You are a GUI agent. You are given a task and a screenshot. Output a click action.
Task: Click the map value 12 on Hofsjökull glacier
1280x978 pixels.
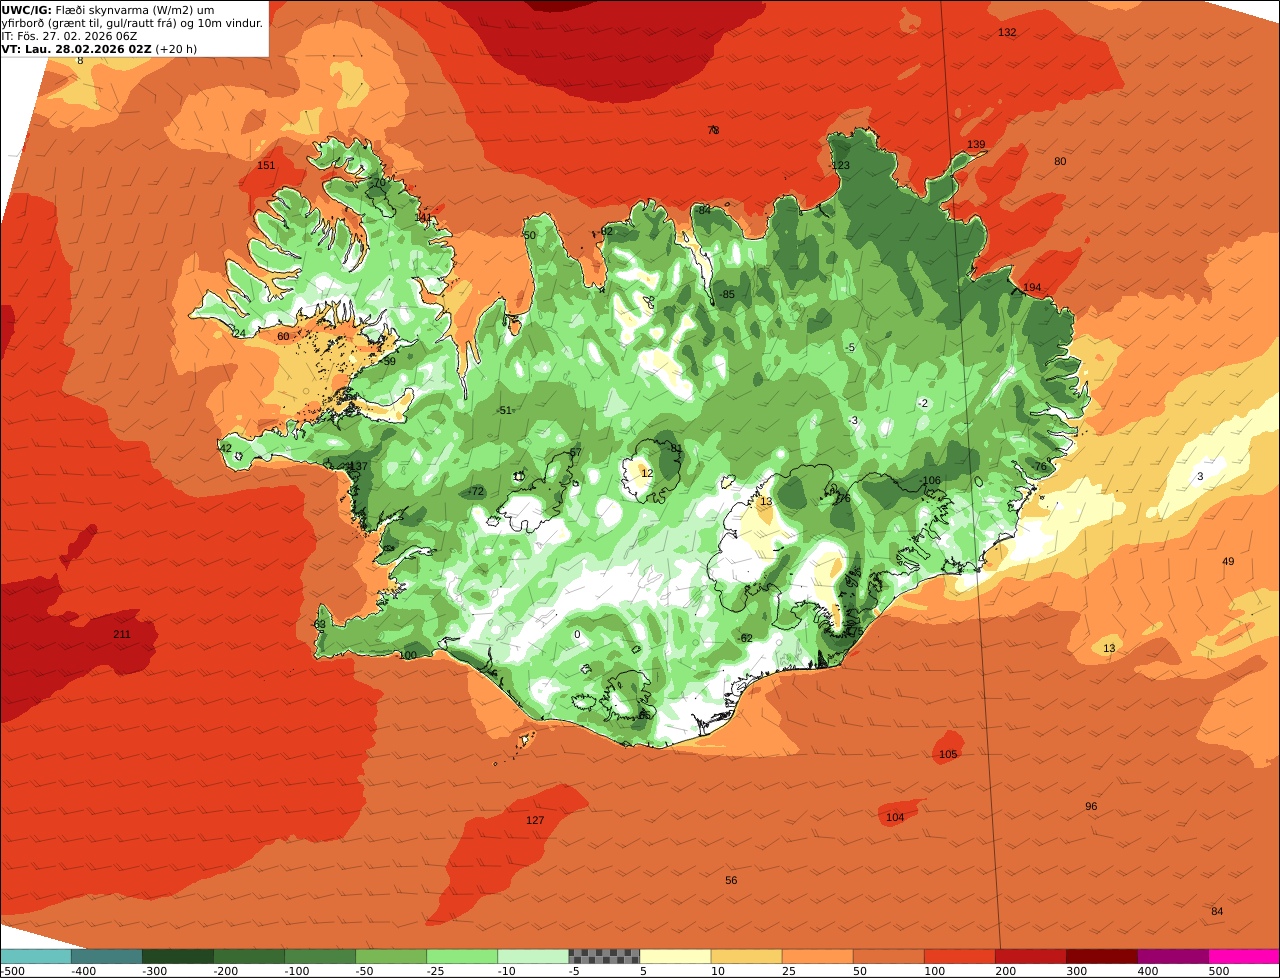647,474
